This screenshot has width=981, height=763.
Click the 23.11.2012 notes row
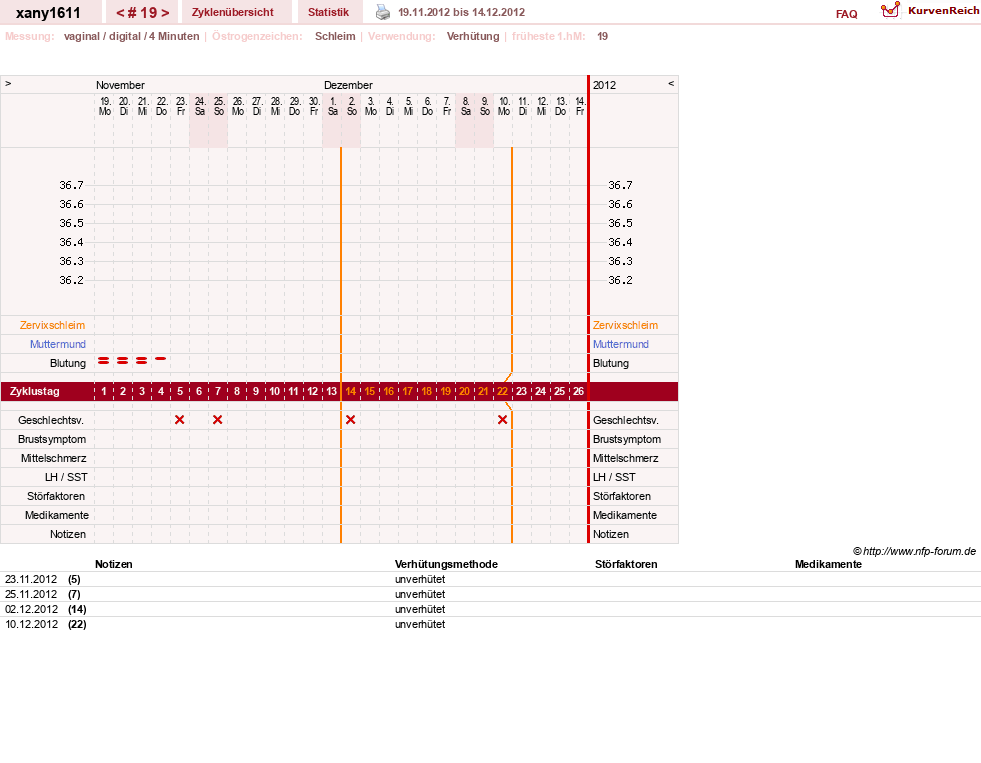point(490,579)
